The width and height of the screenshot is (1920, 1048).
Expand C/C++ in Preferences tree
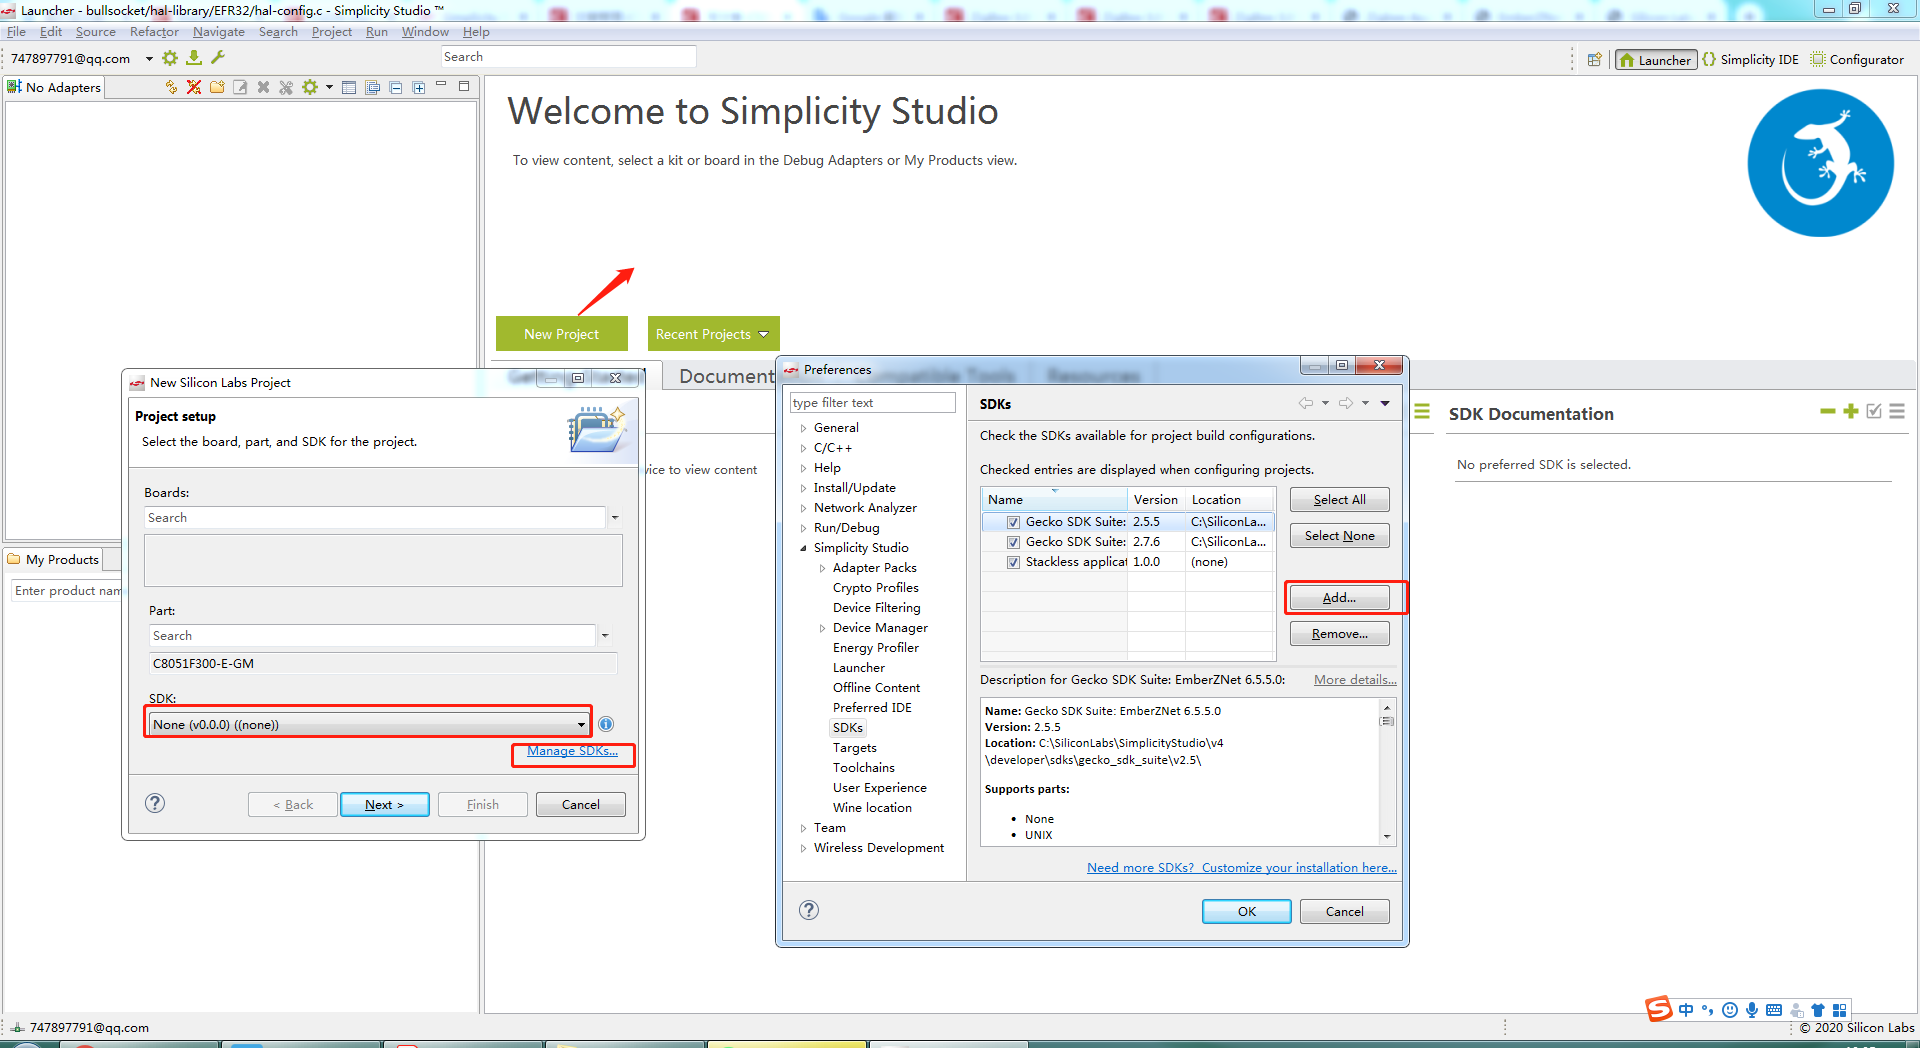(x=803, y=448)
